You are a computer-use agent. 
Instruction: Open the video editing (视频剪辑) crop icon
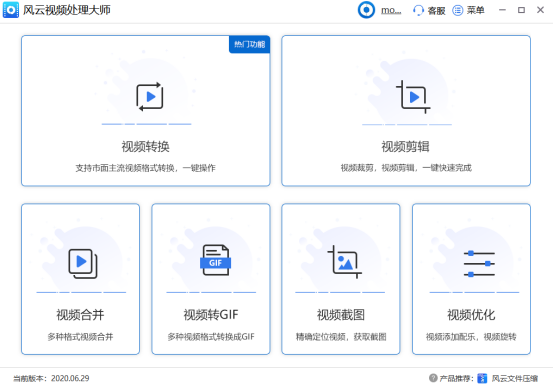tap(413, 97)
